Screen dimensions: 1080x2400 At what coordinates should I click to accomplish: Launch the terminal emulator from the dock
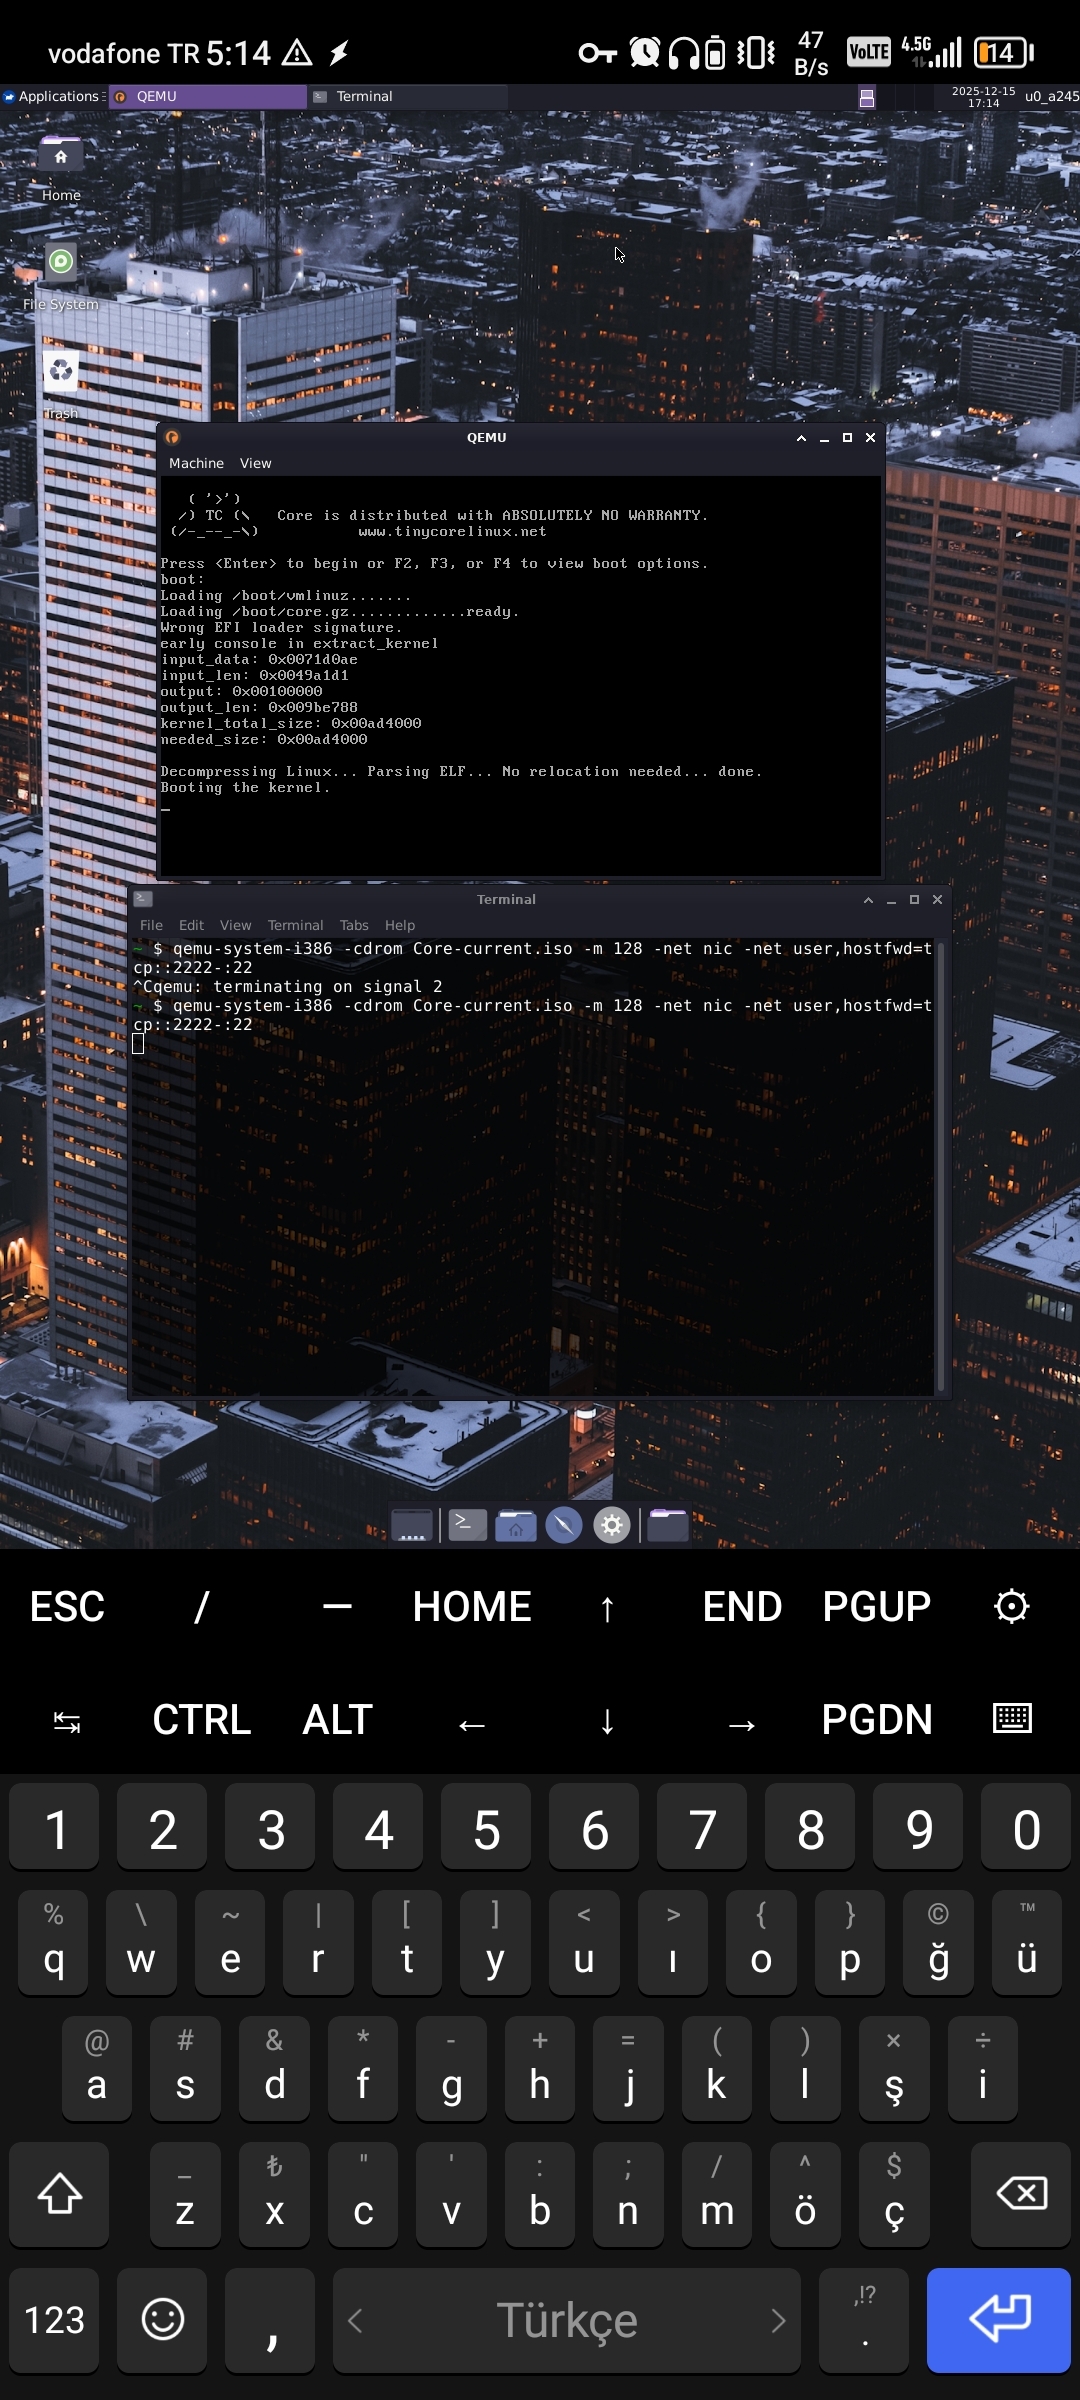pyautogui.click(x=467, y=1526)
